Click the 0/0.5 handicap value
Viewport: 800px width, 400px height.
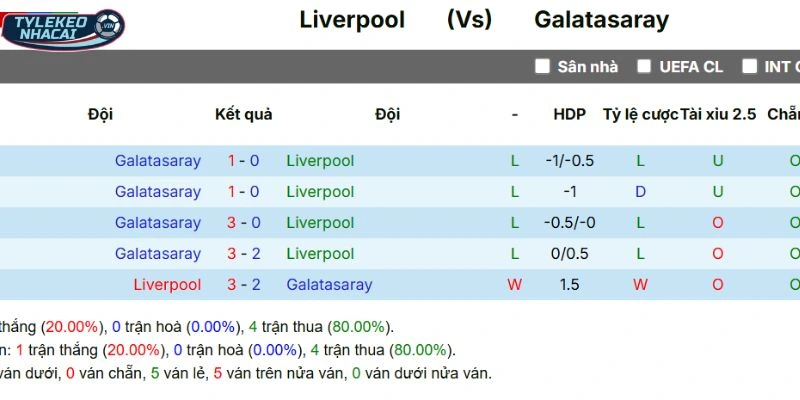coord(569,254)
